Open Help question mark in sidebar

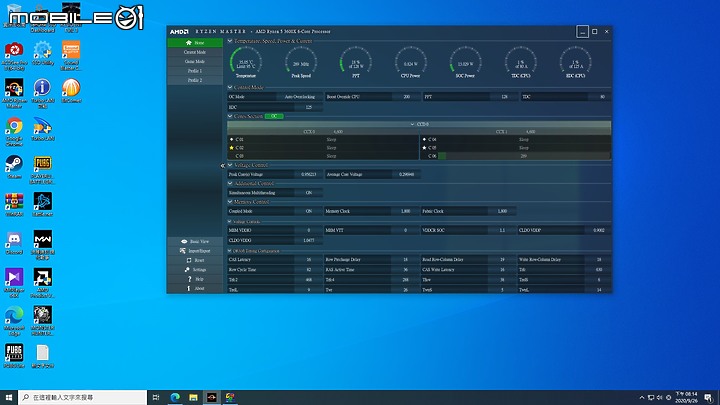[x=189, y=279]
